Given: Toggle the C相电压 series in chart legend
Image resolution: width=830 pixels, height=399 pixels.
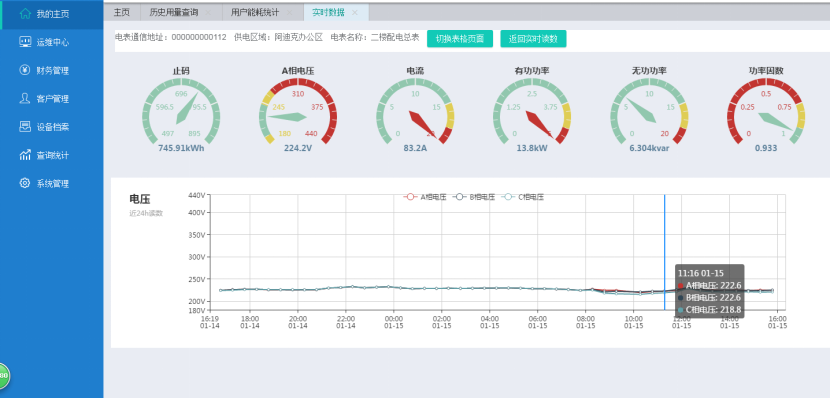Looking at the screenshot, I should [x=522, y=197].
